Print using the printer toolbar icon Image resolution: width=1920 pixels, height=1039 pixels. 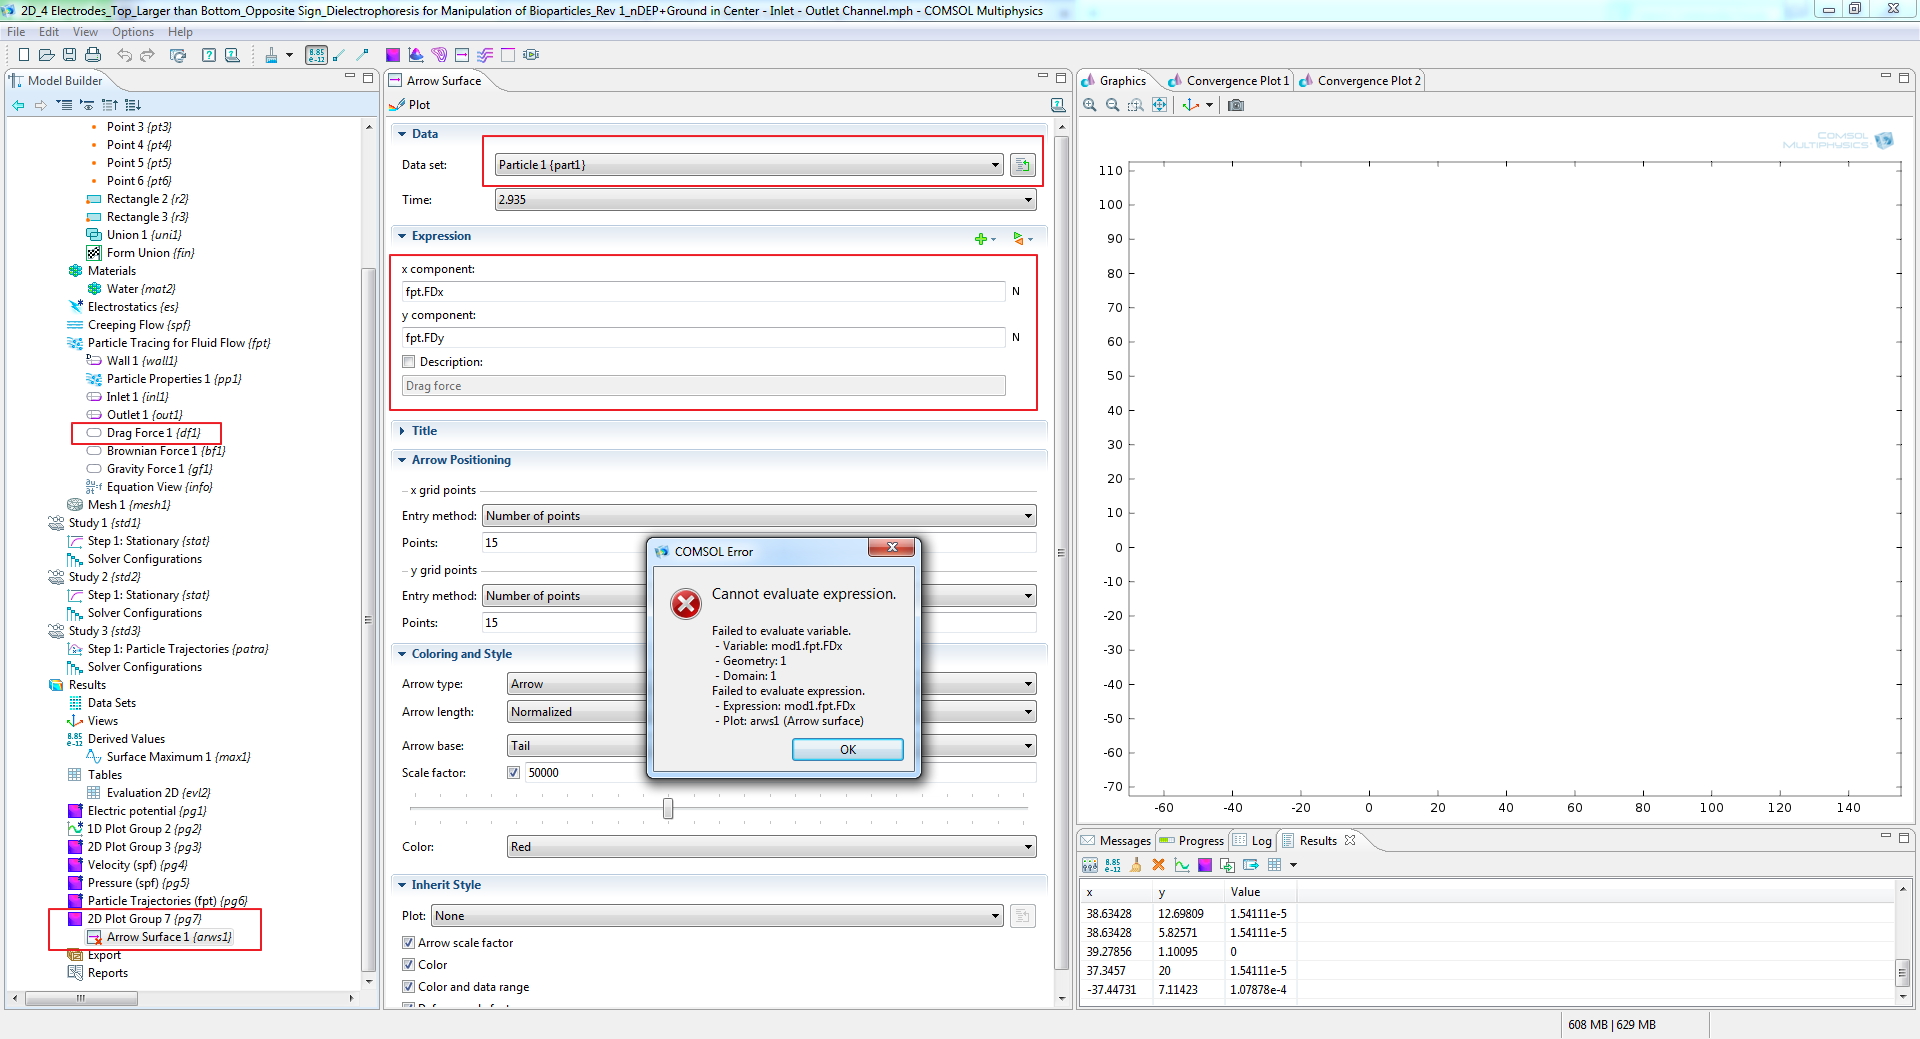coord(93,55)
